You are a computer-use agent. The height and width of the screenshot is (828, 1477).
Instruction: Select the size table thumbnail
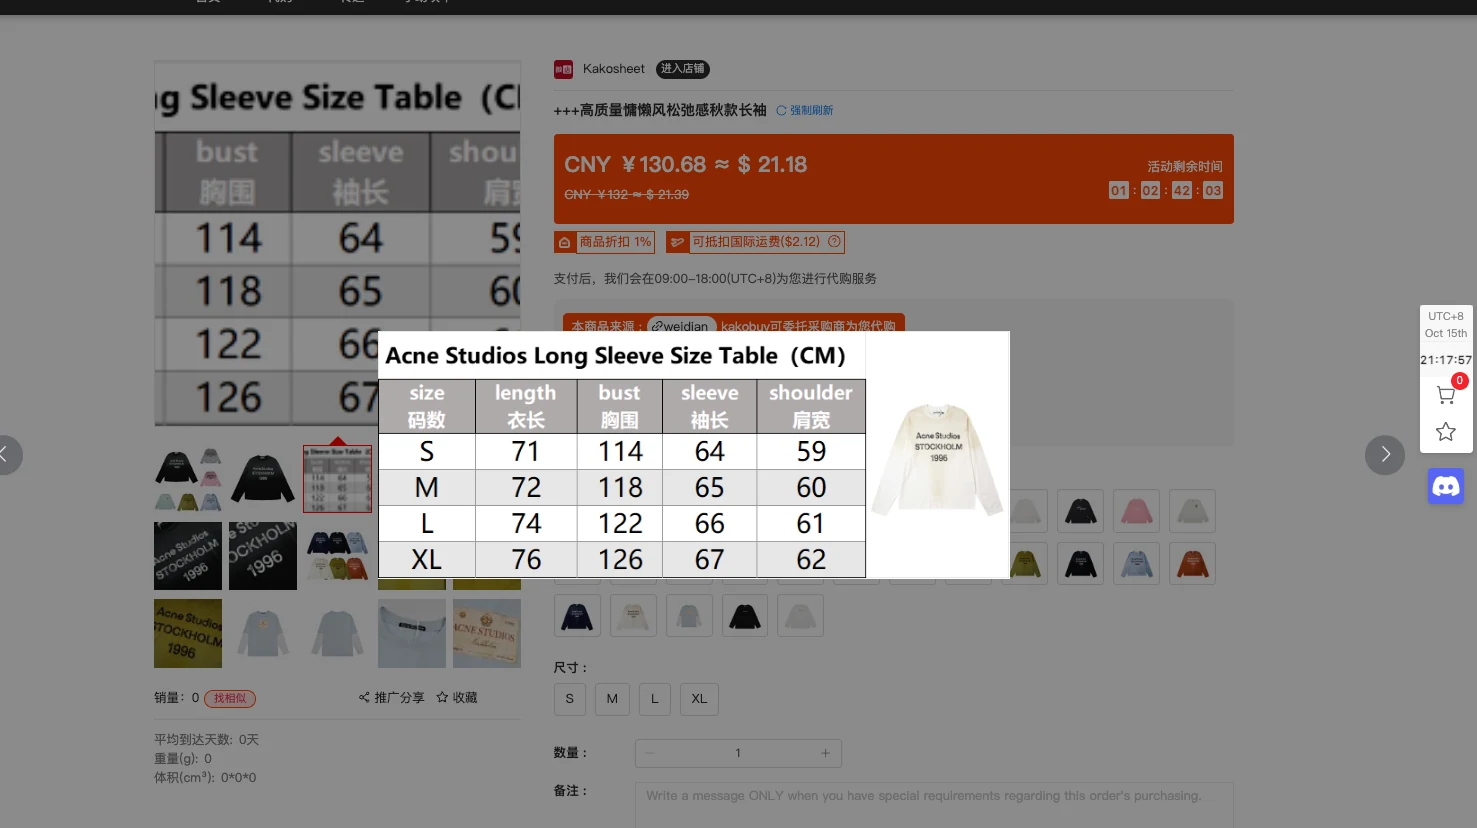[x=337, y=479]
